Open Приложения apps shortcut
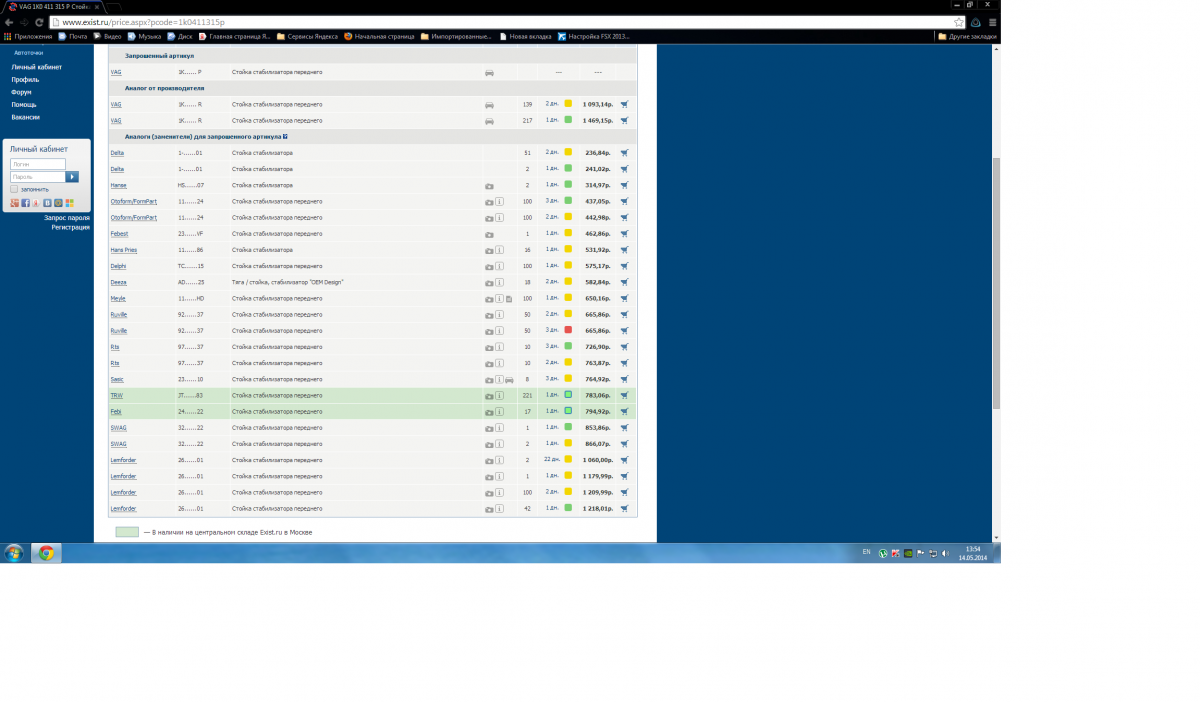Viewport: 1200px width, 702px height. pos(28,36)
